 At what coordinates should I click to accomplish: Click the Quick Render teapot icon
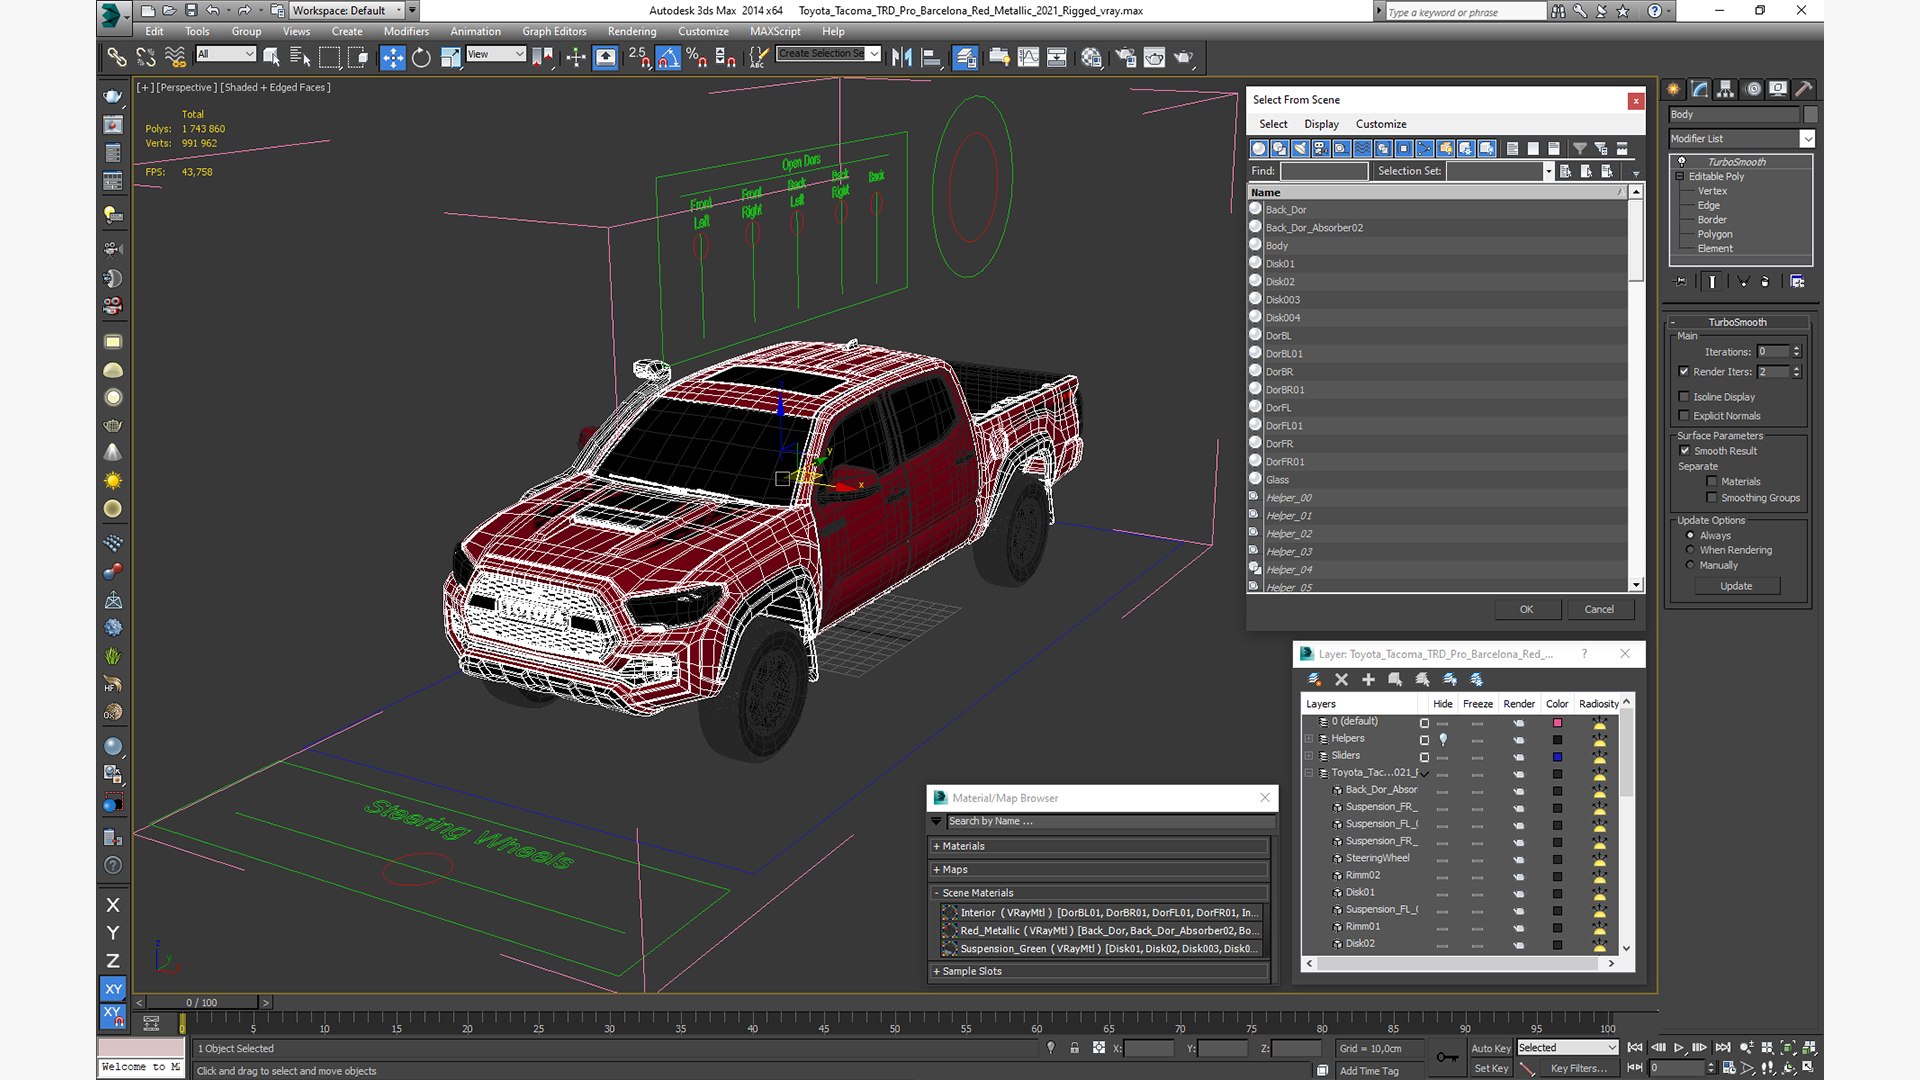pyautogui.click(x=1183, y=57)
